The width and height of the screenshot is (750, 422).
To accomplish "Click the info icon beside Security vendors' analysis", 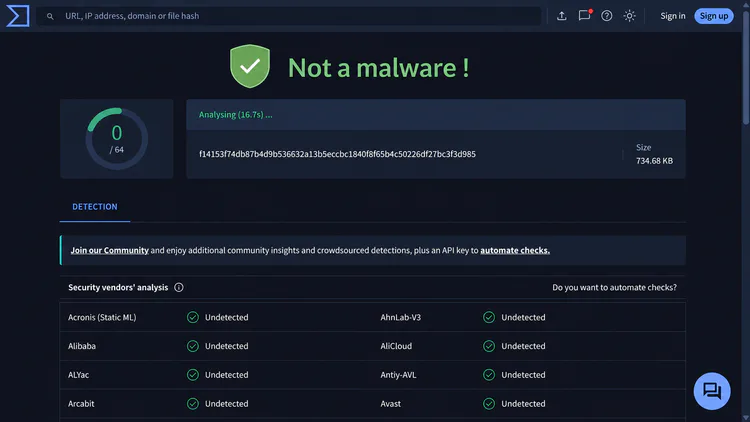I will (x=178, y=287).
